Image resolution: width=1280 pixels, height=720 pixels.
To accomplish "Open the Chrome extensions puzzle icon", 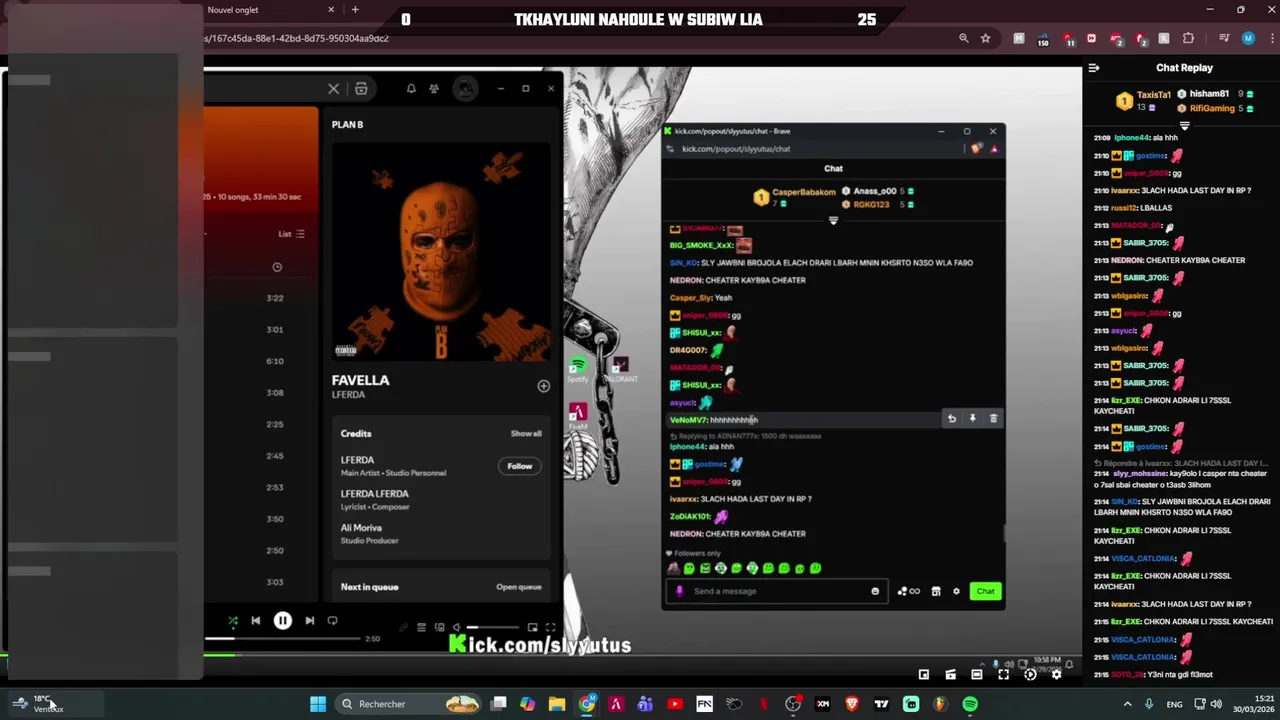I will point(1189,38).
